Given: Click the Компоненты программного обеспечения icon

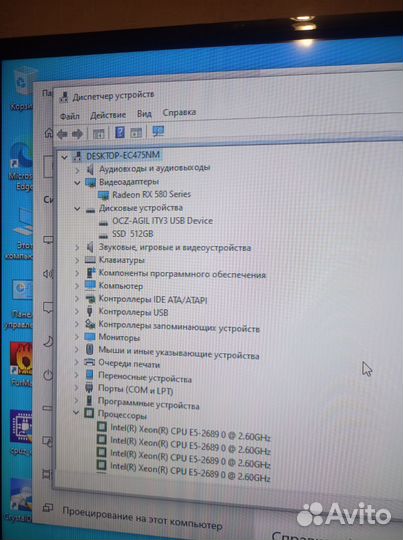Looking at the screenshot, I should click(90, 273).
